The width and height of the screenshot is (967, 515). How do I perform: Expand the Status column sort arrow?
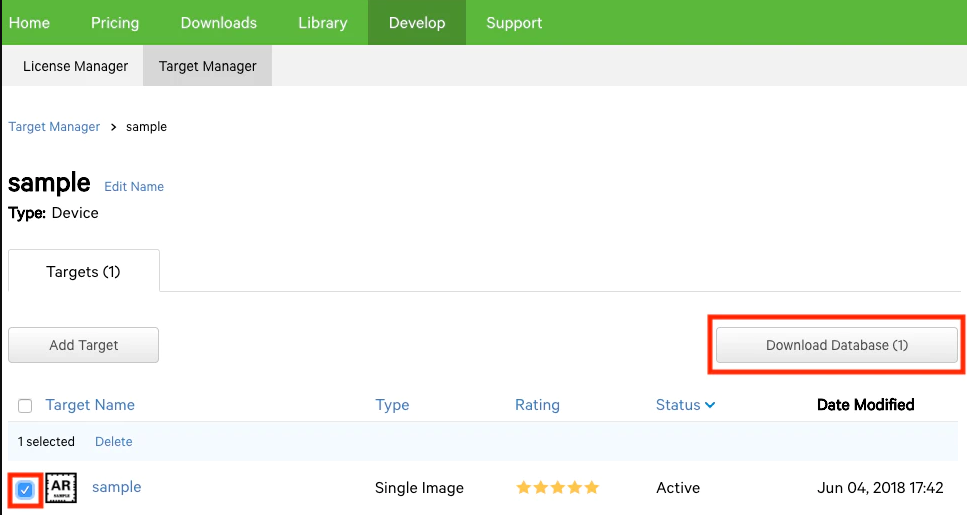coord(710,405)
